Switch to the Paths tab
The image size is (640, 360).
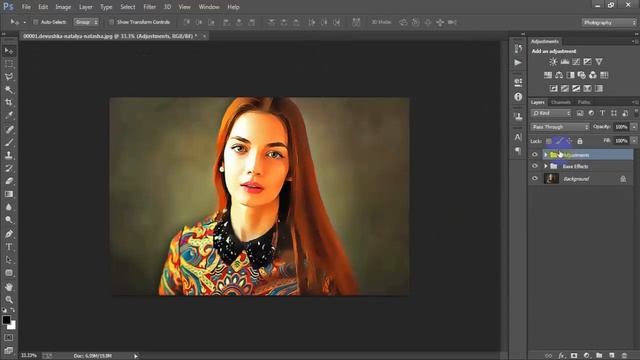pos(584,102)
